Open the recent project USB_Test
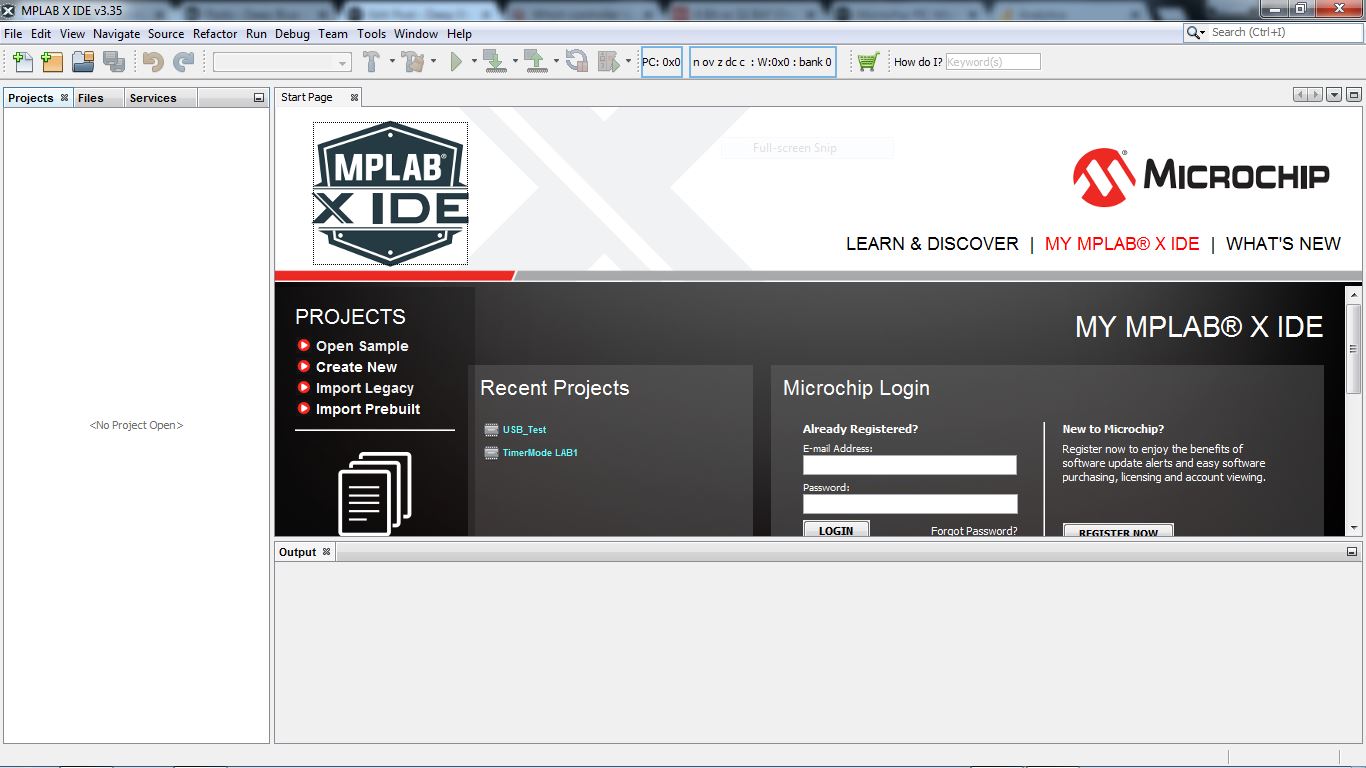1366x768 pixels. click(x=524, y=430)
